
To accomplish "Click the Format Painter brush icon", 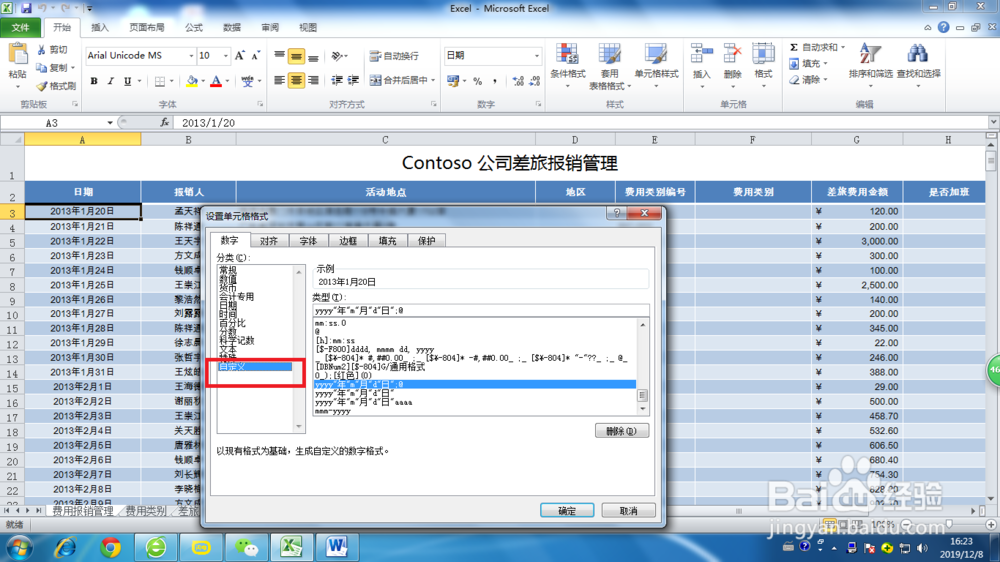I will click(42, 85).
